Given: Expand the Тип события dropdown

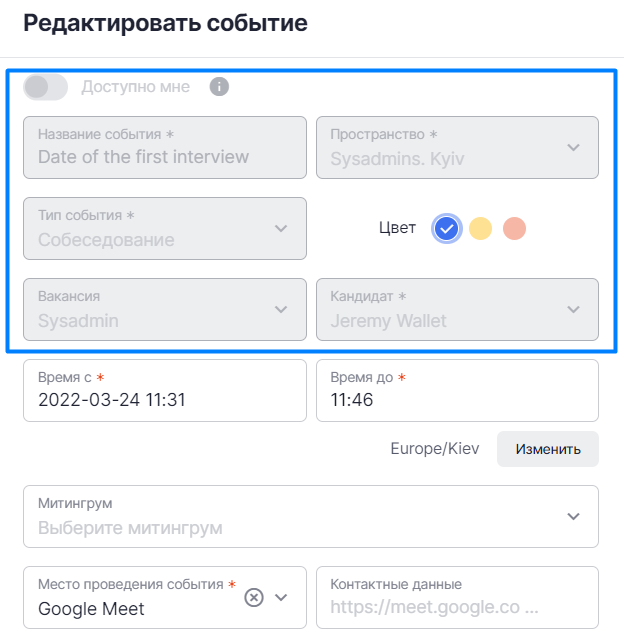Looking at the screenshot, I should tap(281, 228).
